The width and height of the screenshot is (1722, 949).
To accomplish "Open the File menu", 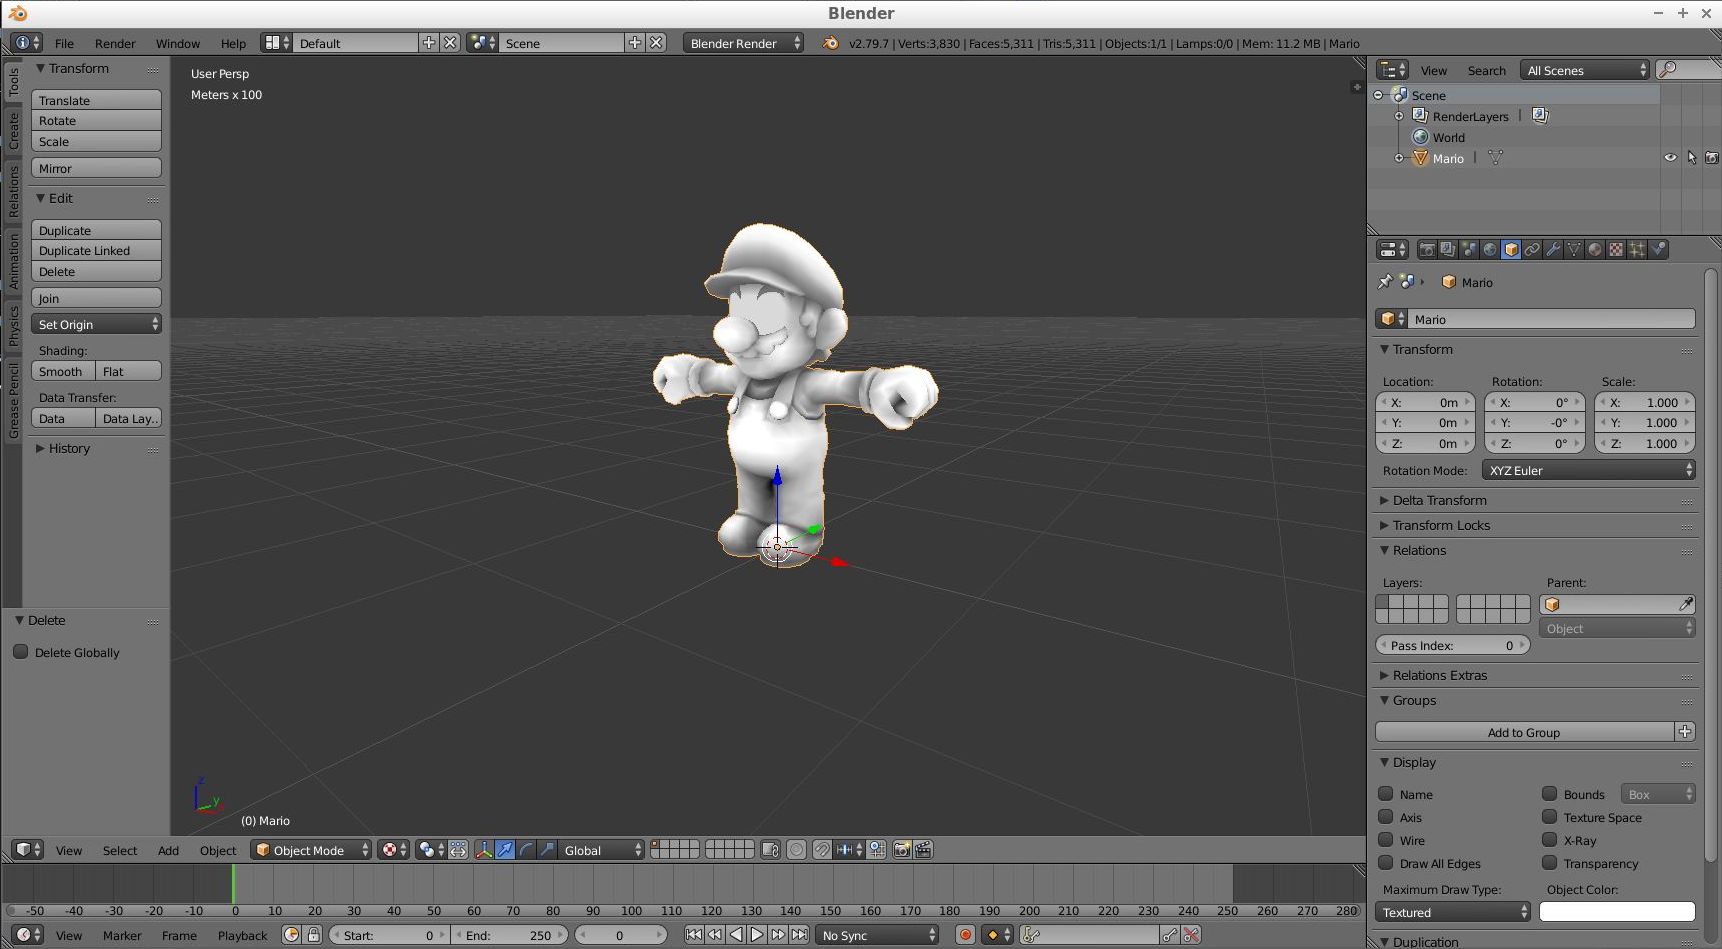I will 64,43.
